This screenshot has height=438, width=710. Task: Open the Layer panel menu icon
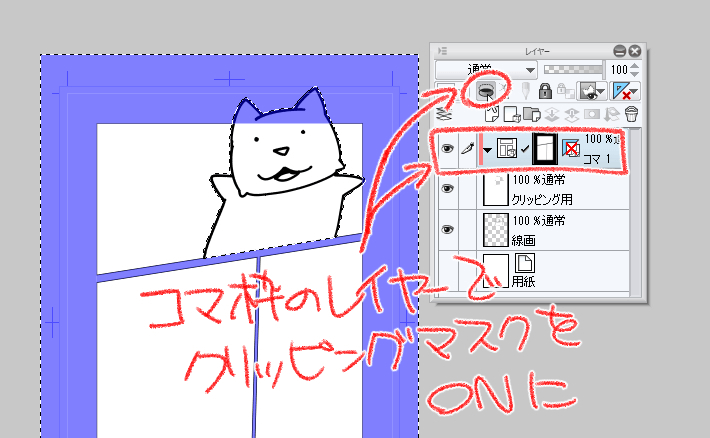(x=442, y=51)
